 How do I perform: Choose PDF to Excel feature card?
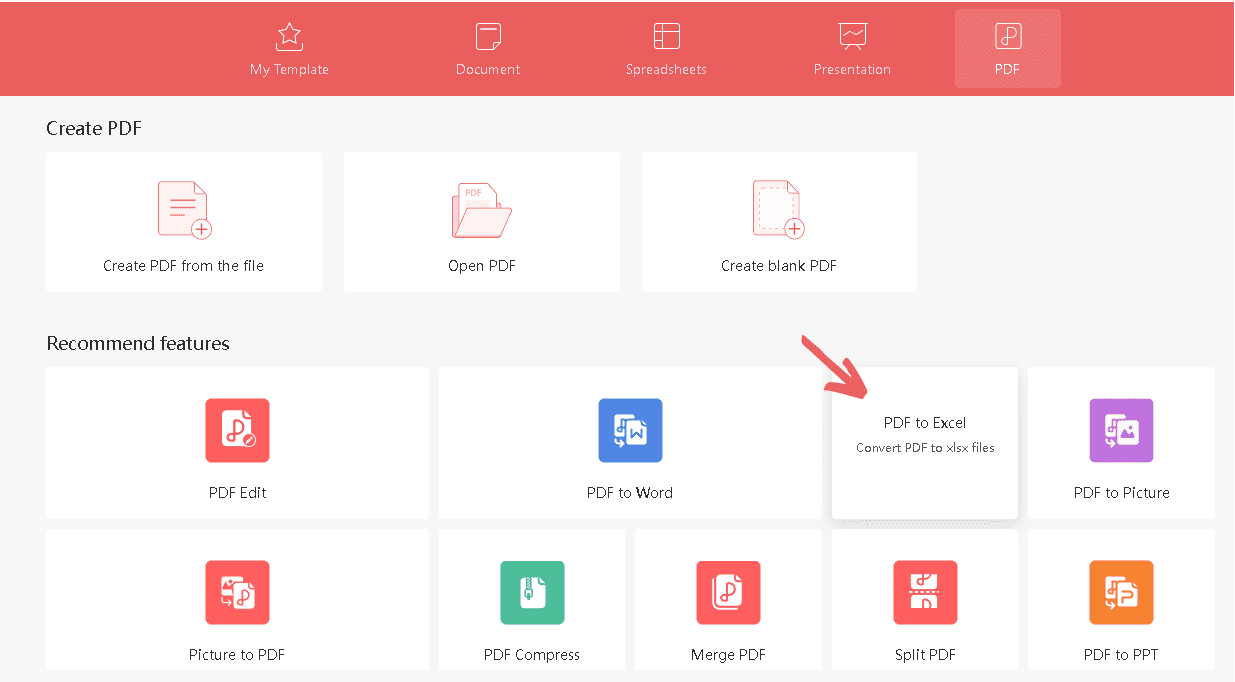click(925, 443)
